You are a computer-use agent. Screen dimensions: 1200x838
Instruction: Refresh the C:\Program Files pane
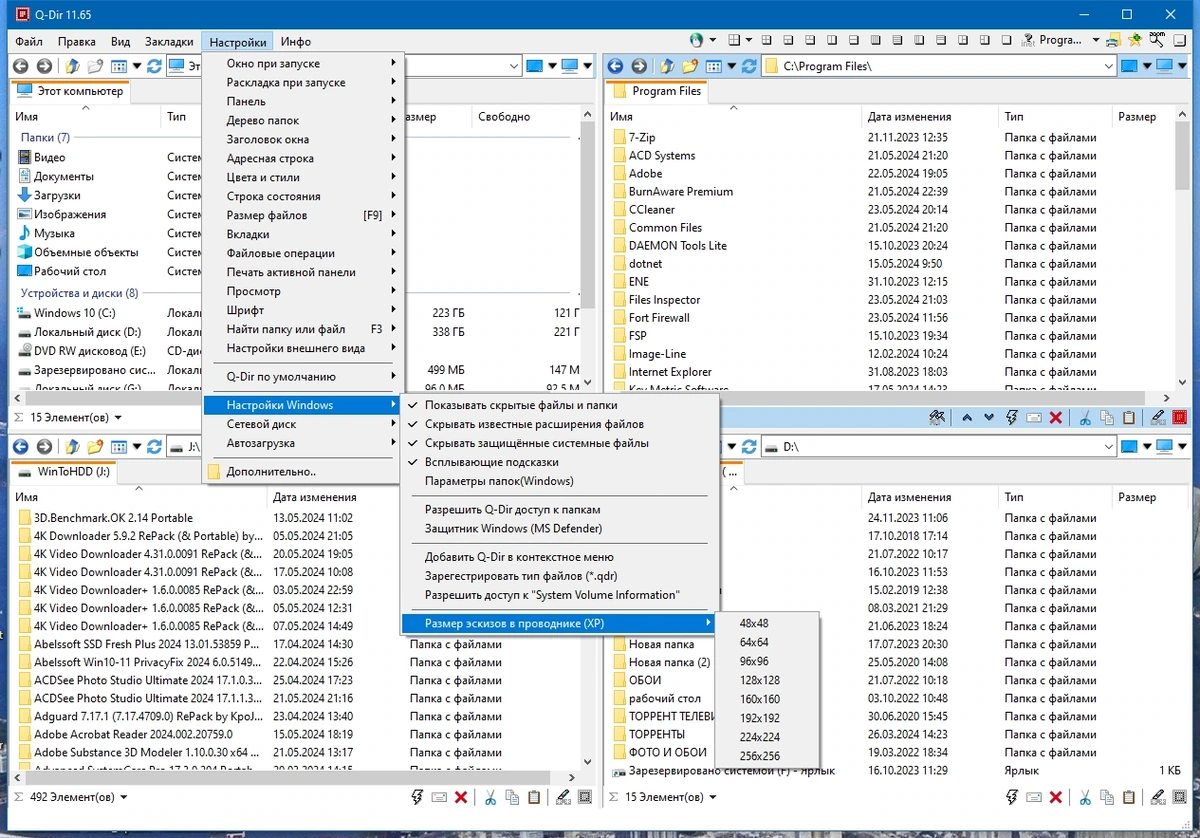[x=750, y=66]
